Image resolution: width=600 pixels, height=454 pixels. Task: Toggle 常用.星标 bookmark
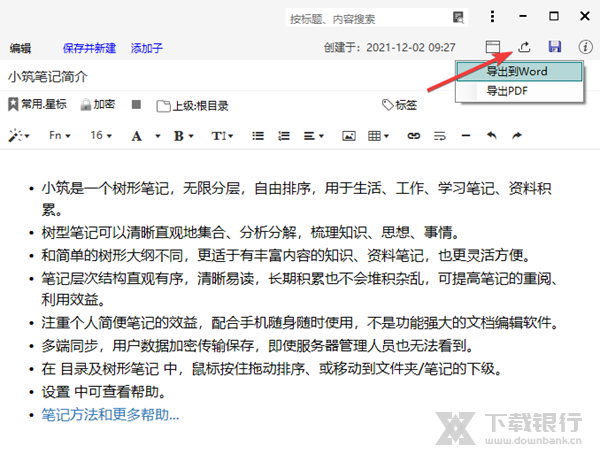tap(38, 104)
